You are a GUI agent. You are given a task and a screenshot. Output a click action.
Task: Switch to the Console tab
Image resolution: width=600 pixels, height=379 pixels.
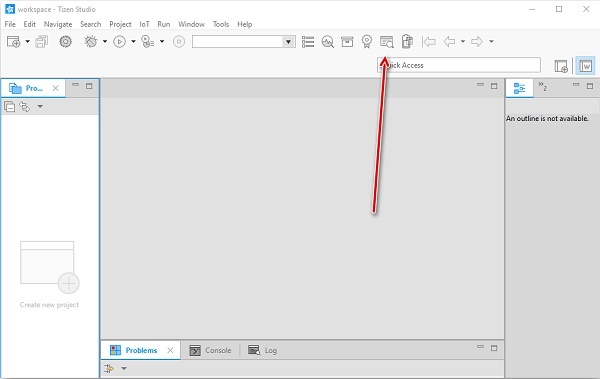click(x=210, y=350)
